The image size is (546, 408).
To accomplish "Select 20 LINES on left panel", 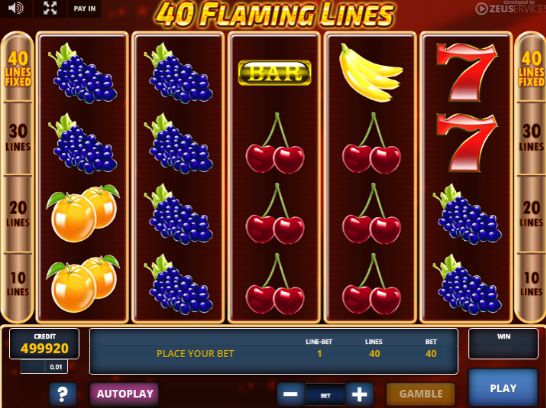I will click(x=18, y=213).
